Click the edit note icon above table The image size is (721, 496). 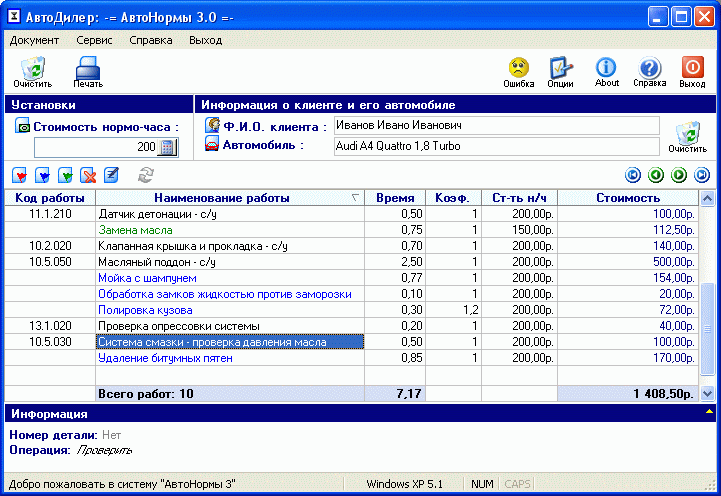click(111, 175)
